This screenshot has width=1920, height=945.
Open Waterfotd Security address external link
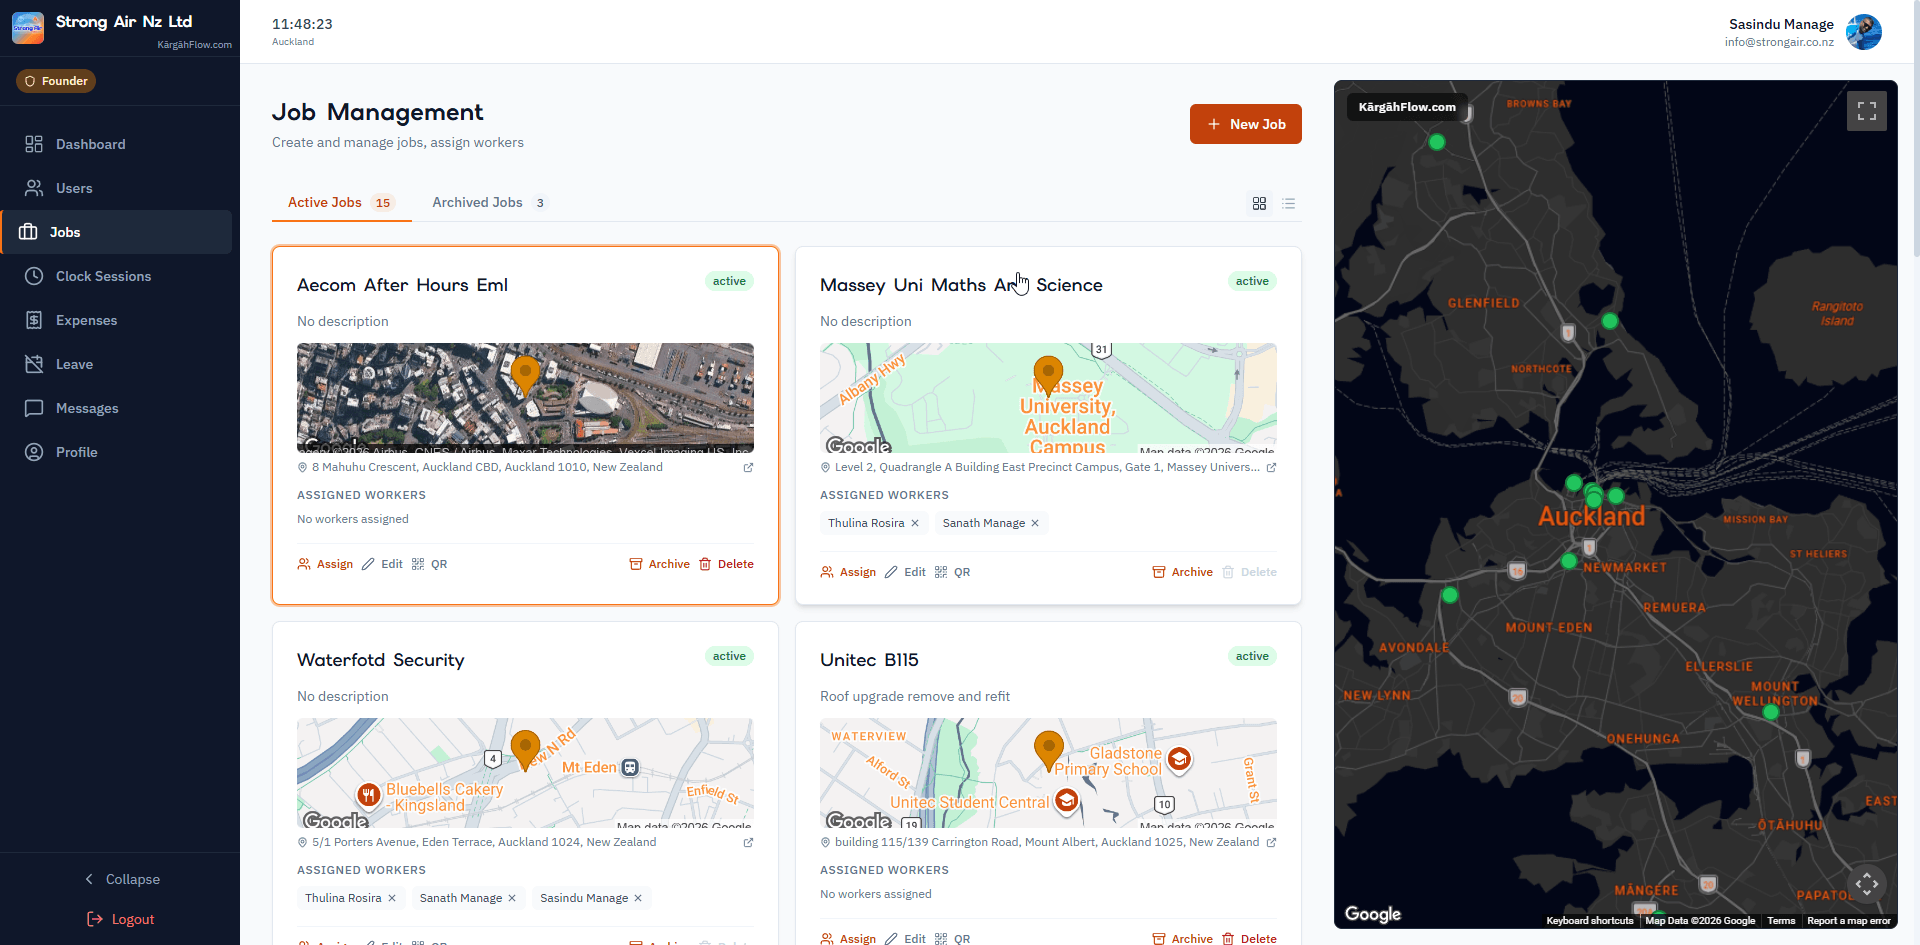pyautogui.click(x=748, y=842)
